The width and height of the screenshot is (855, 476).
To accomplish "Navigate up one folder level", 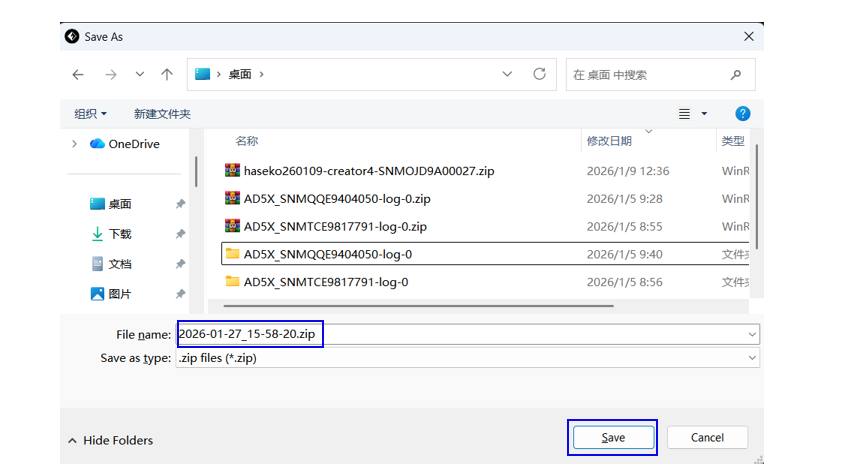I will click(x=167, y=75).
